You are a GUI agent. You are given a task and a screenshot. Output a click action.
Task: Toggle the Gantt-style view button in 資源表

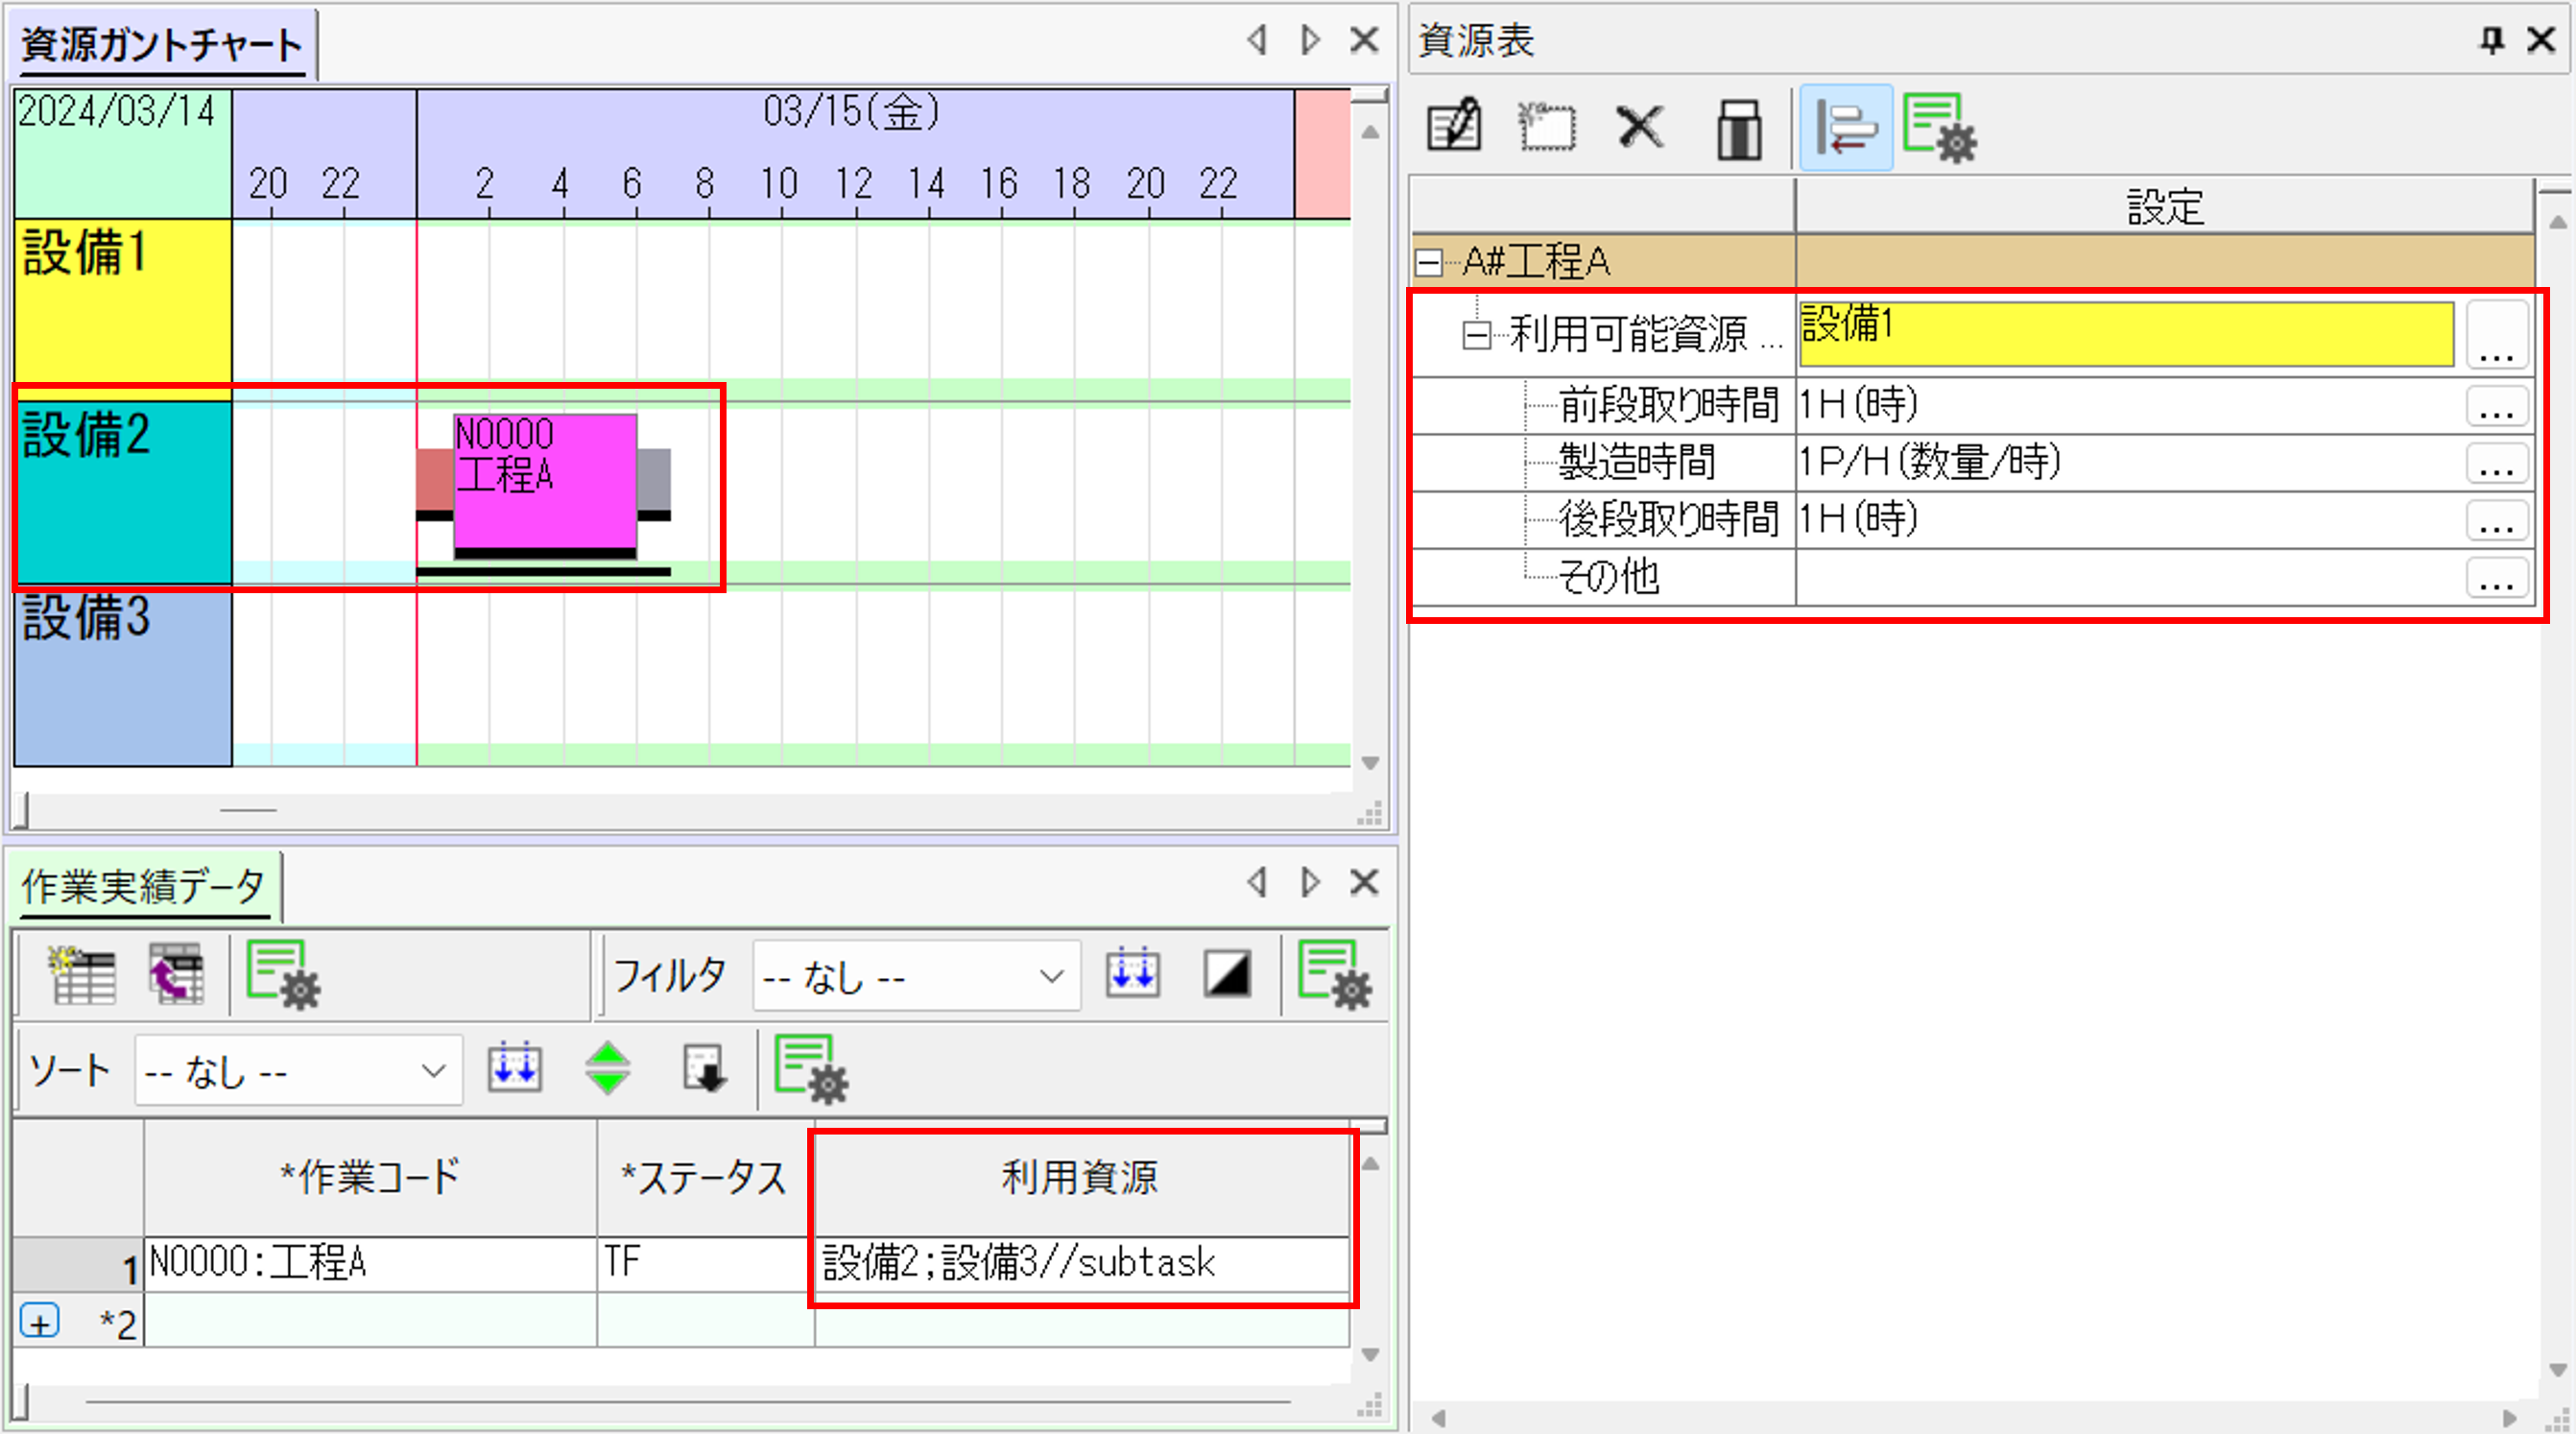[1845, 129]
